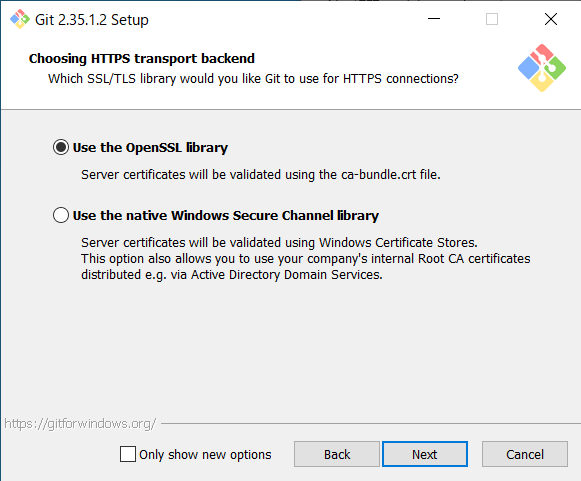Close the Git Setup window
This screenshot has width=581, height=481.
(551, 19)
